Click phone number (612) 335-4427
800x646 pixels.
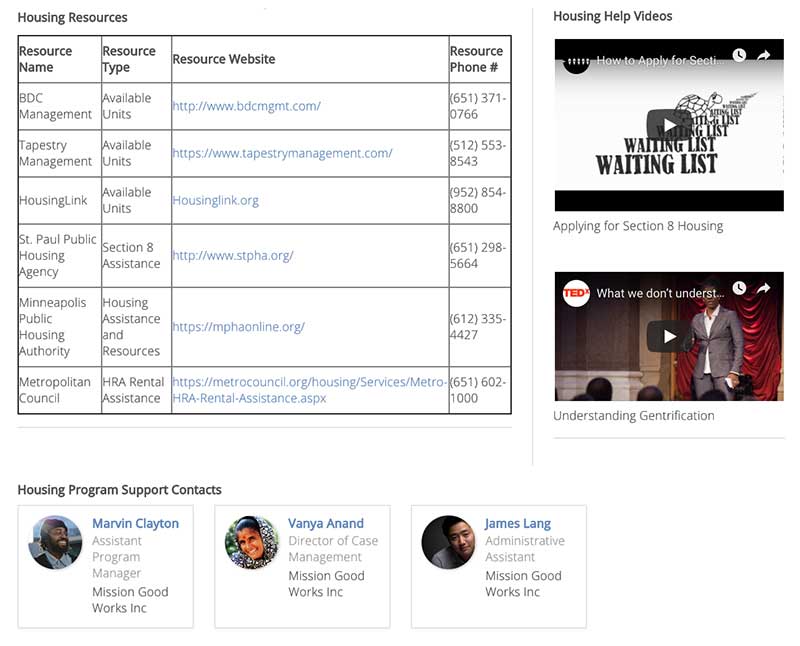(478, 327)
